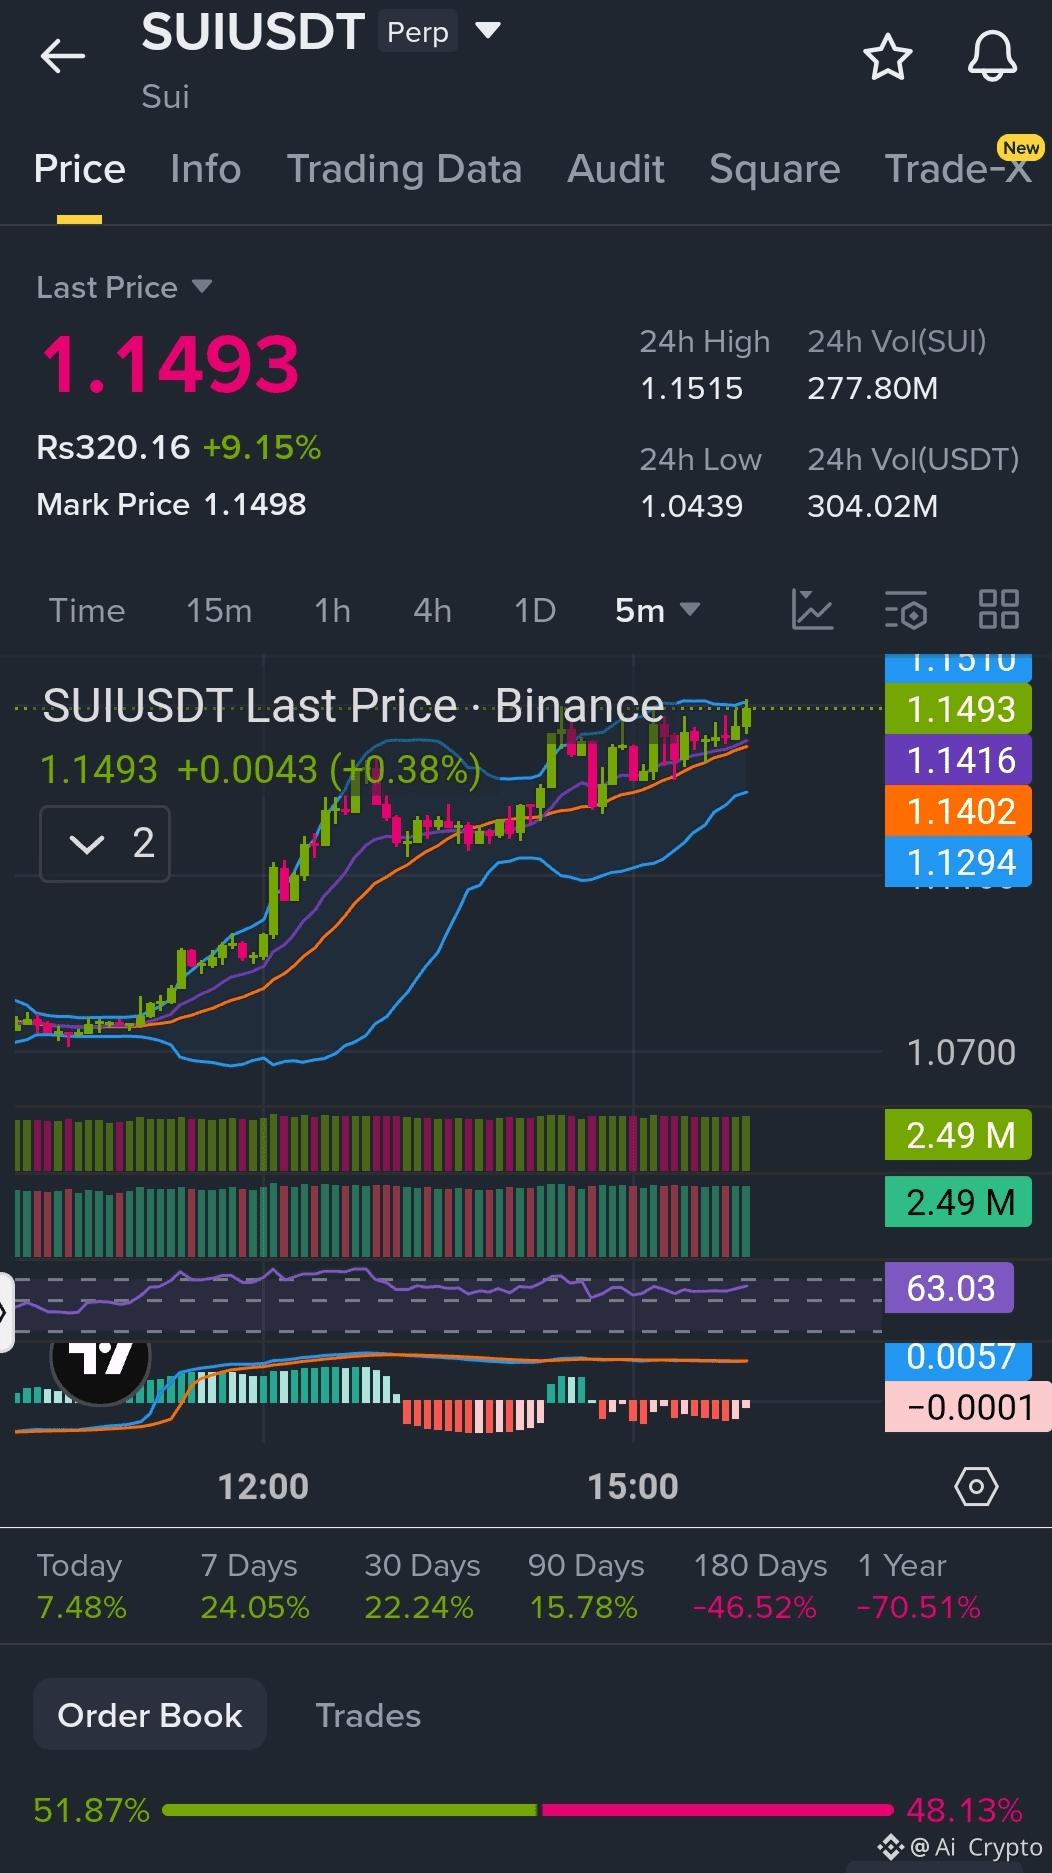Open the four-squares layout grid icon
1052x1873 pixels.
[998, 609]
